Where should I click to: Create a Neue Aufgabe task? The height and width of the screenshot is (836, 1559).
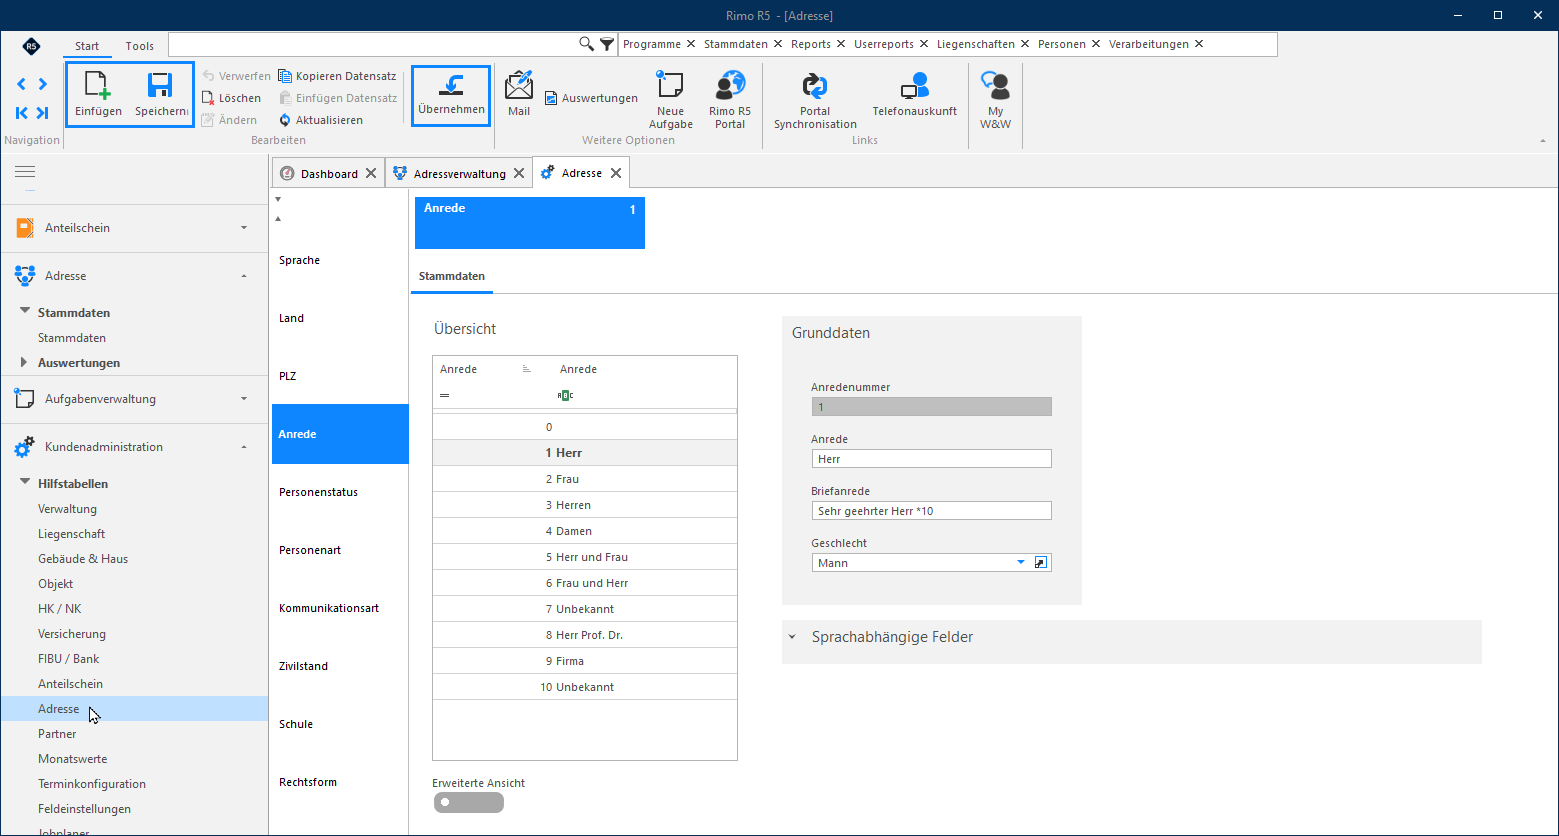pyautogui.click(x=670, y=85)
